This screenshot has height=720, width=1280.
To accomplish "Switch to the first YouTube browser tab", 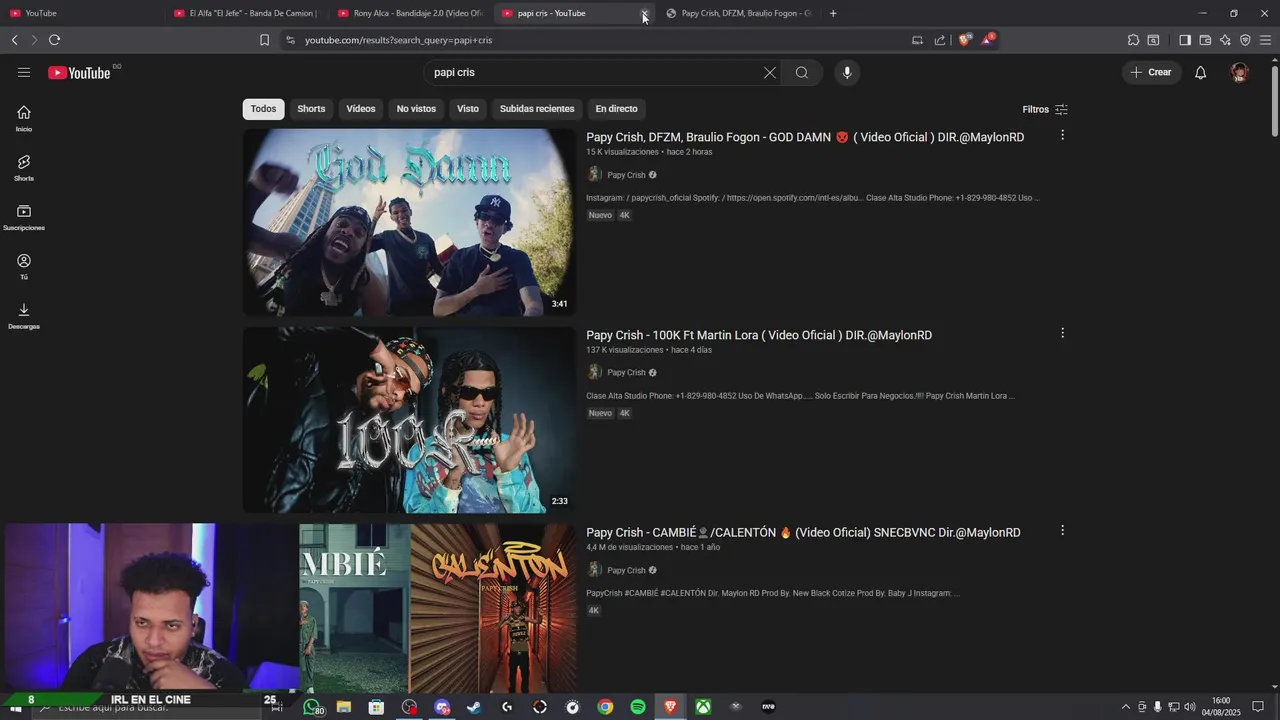I will [x=80, y=13].
